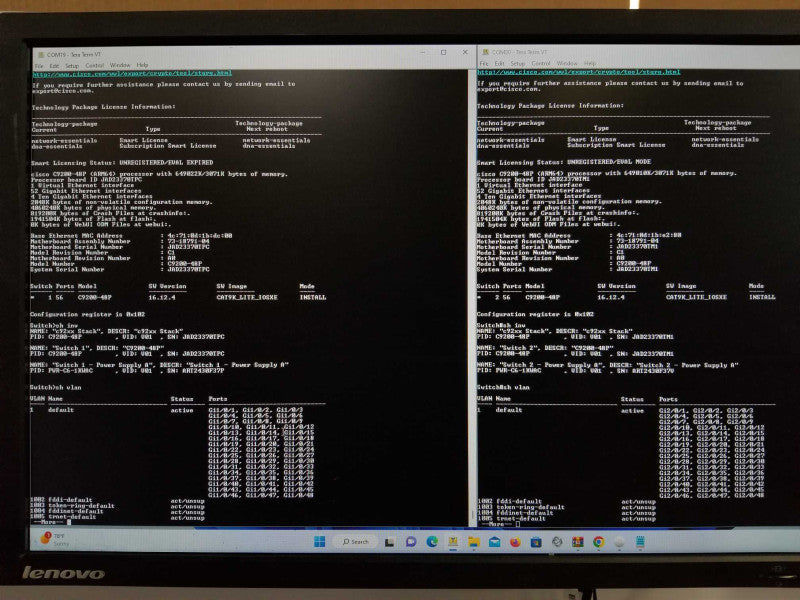The height and width of the screenshot is (600, 800).
Task: Click '1005 trnet-default' row in COM19 terminal
Action: click(117, 517)
